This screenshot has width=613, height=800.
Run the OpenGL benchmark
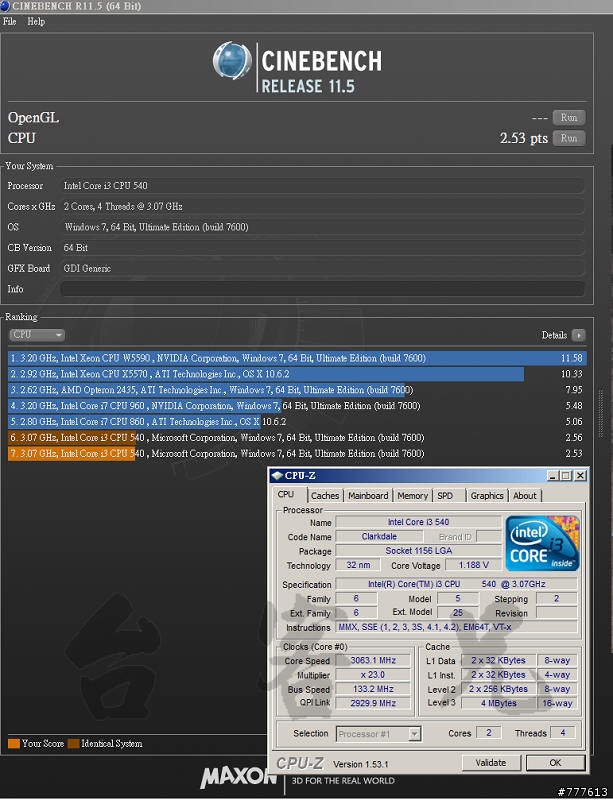[x=569, y=118]
